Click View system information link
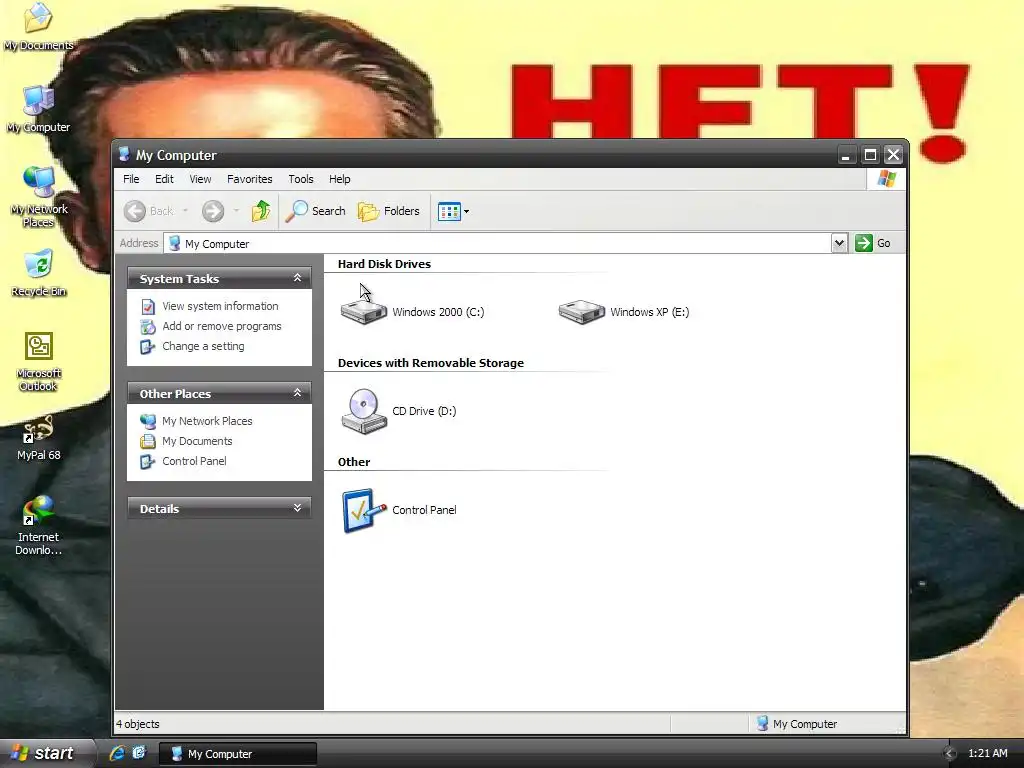Screen dimensions: 1024x768 220,306
